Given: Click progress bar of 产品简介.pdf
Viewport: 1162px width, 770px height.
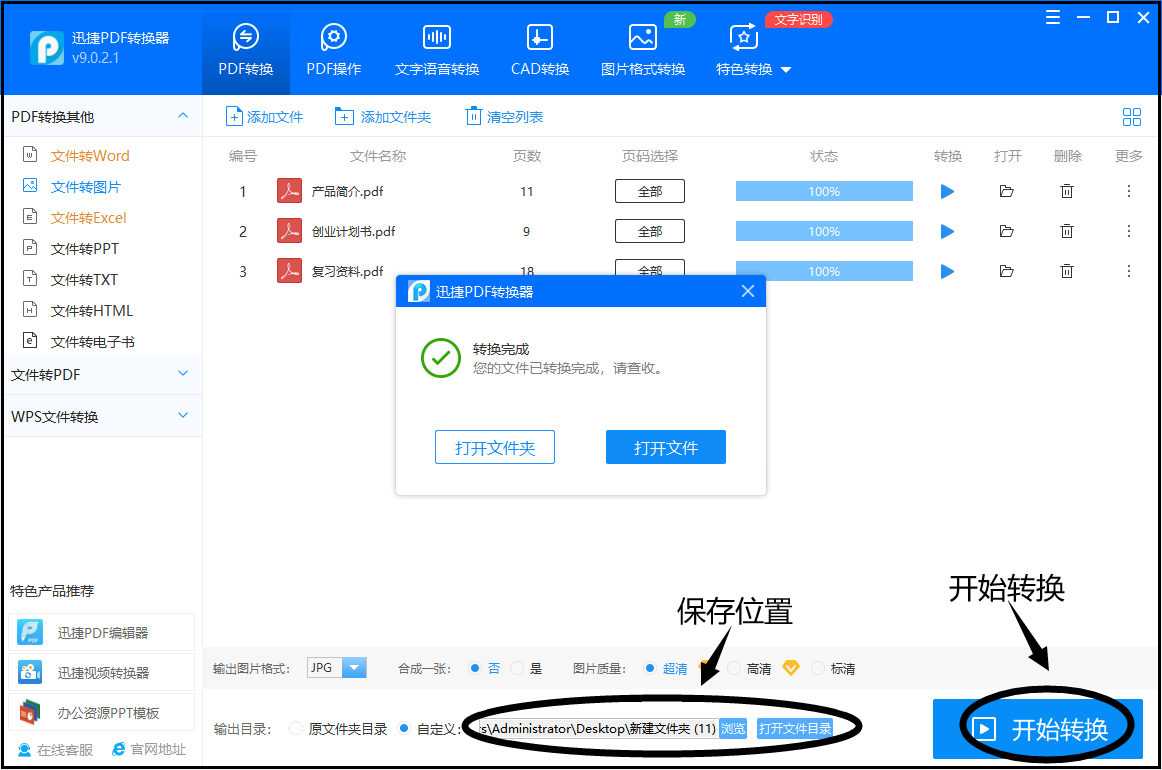Looking at the screenshot, I should [x=824, y=191].
